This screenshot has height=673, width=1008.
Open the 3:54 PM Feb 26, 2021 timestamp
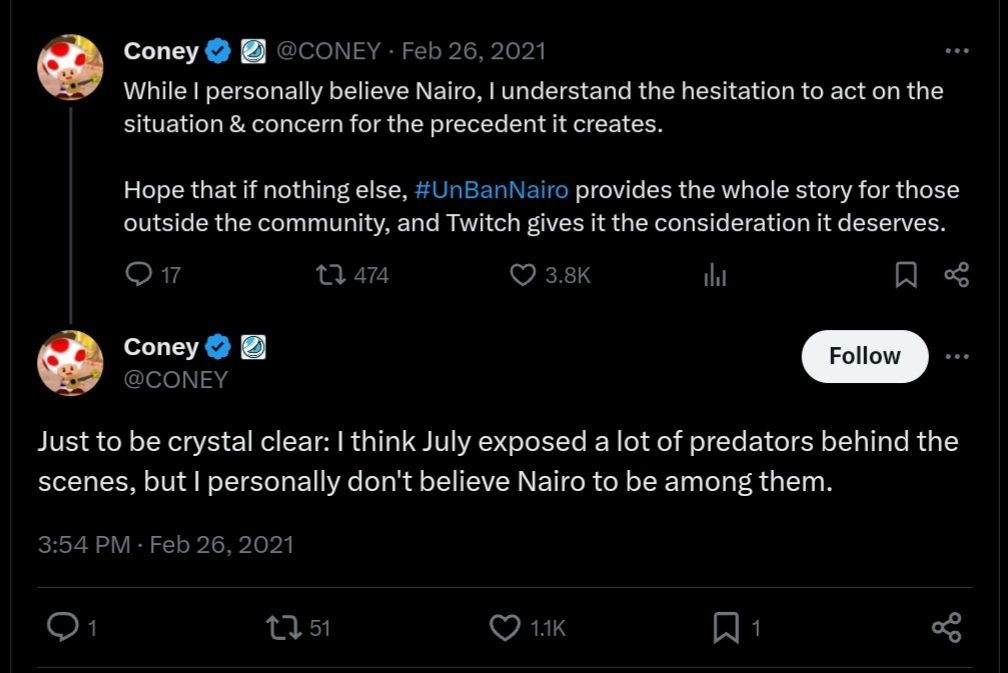[166, 545]
